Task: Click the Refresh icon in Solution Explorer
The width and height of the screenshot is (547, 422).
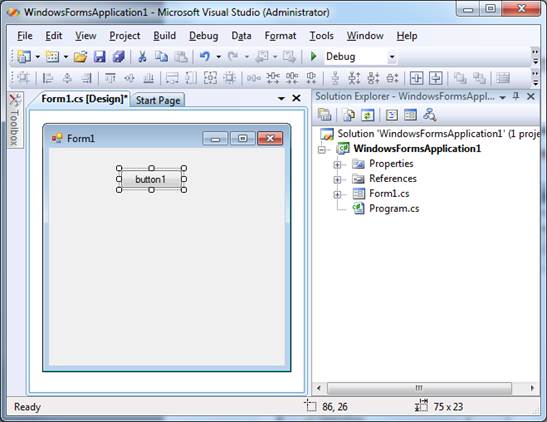Action: (x=368, y=115)
